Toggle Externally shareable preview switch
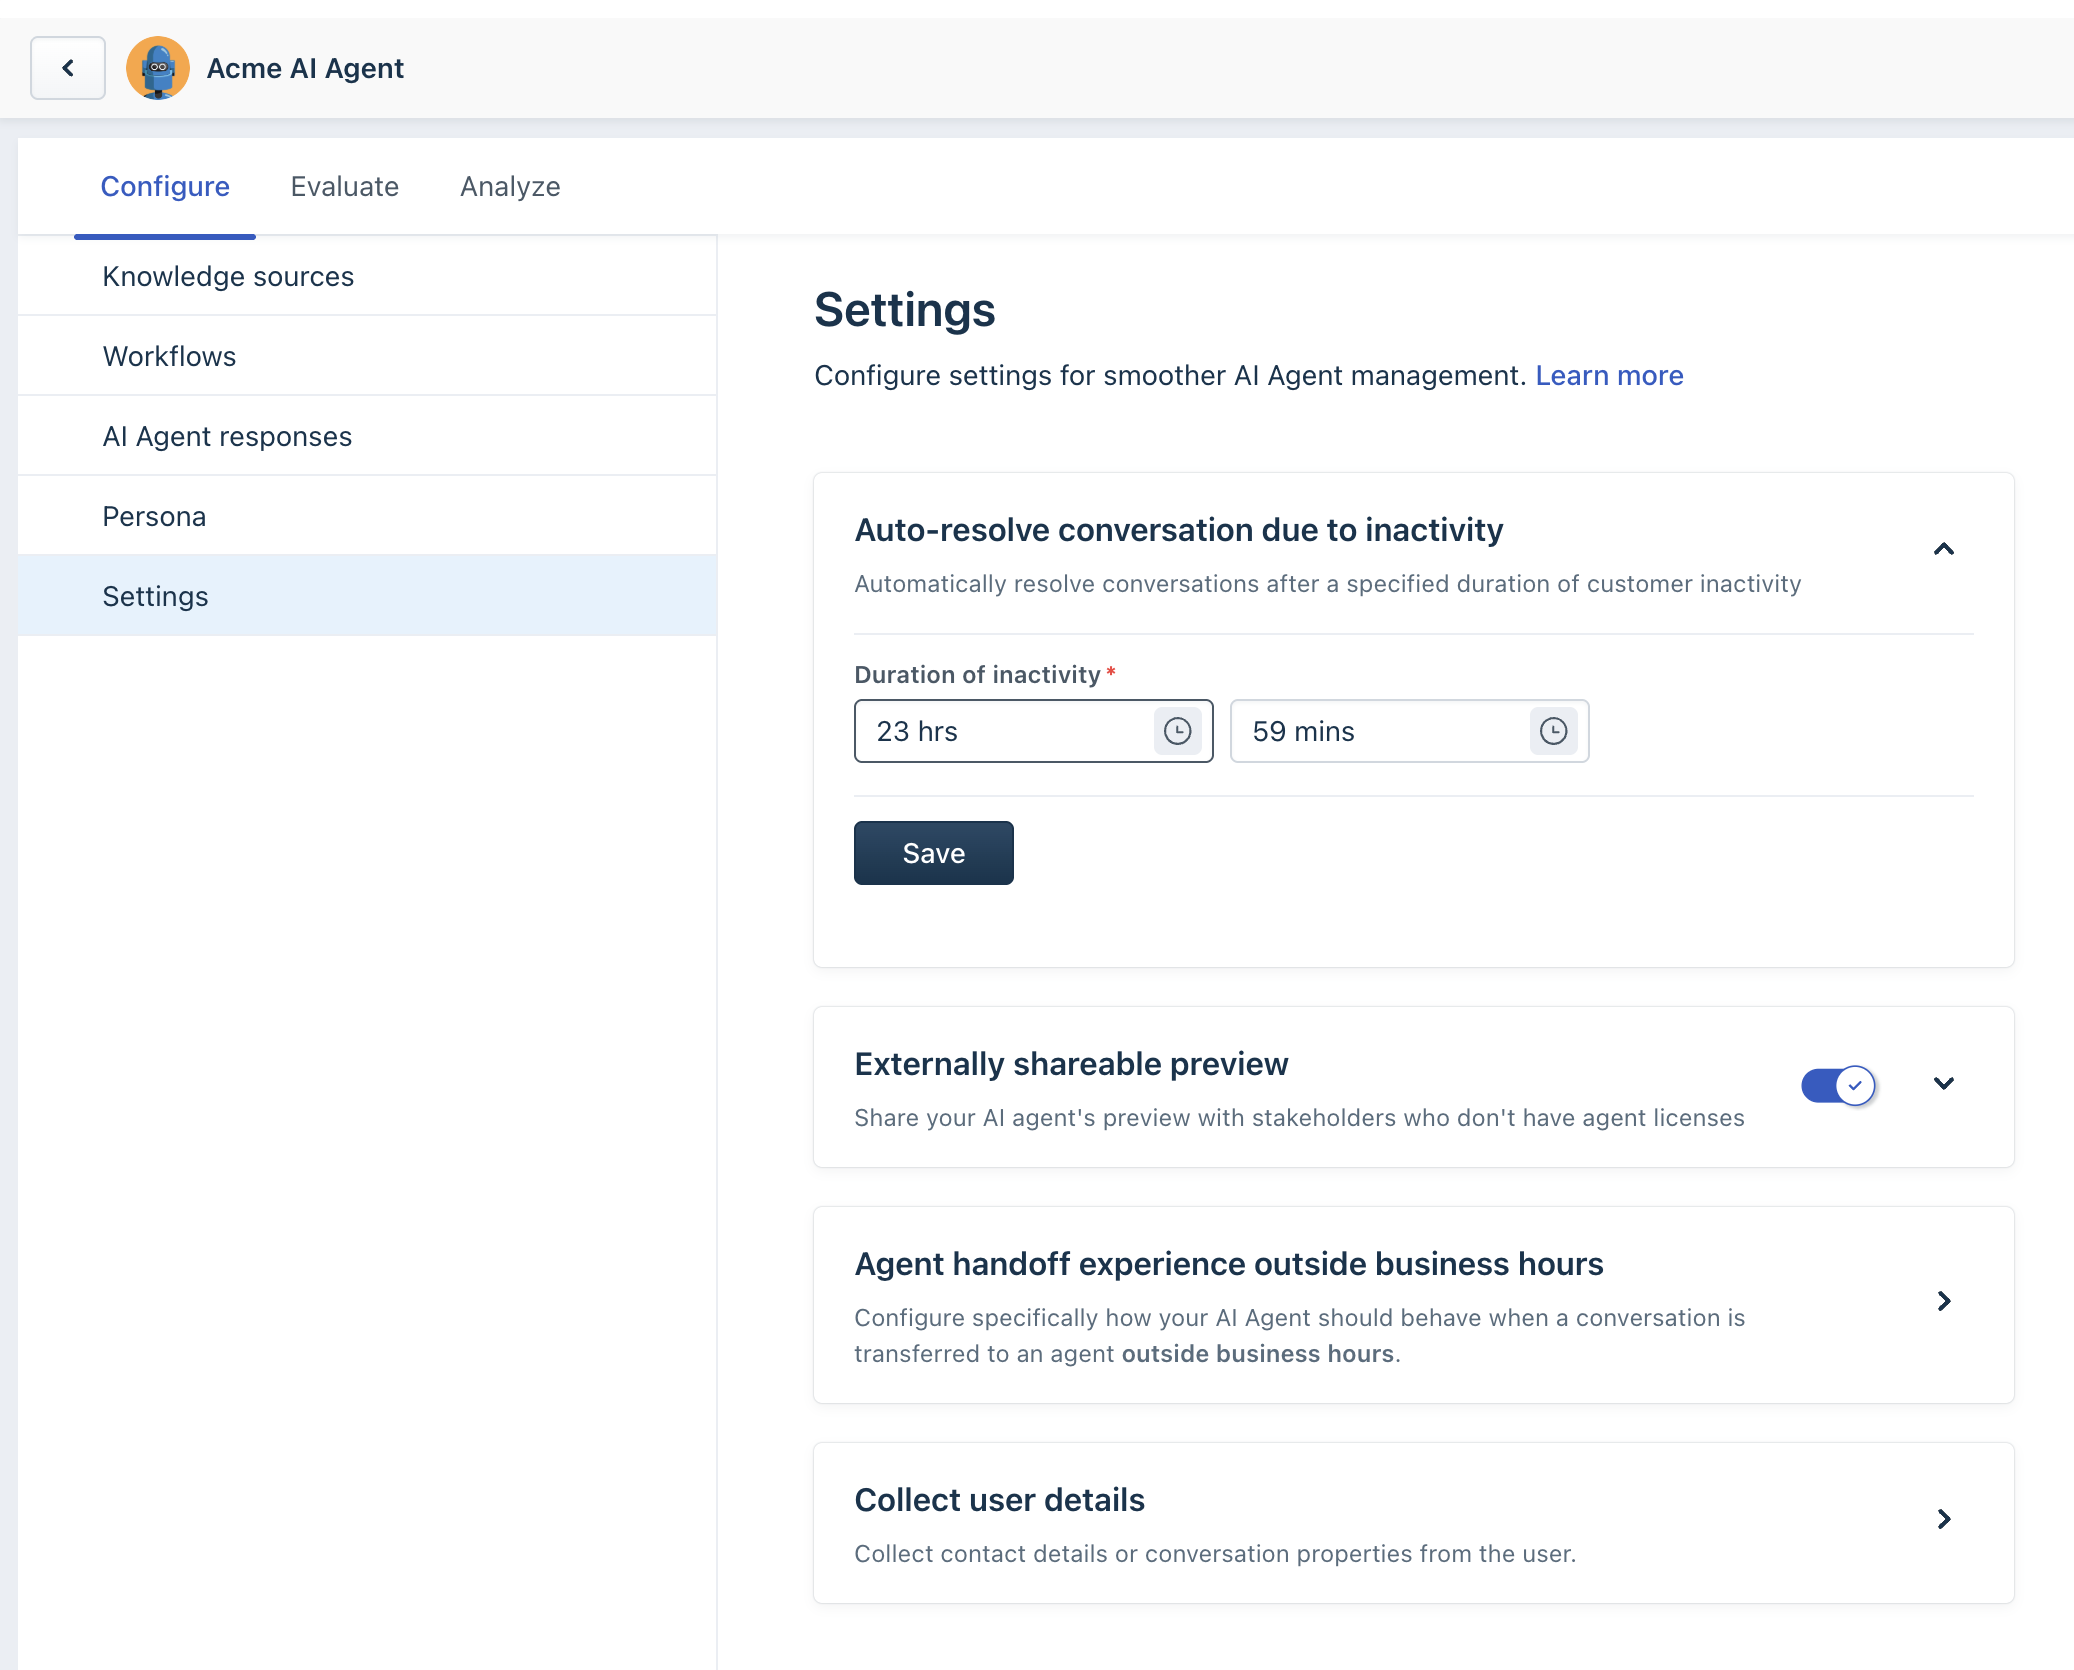The image size is (2074, 1670). pyautogui.click(x=1838, y=1085)
